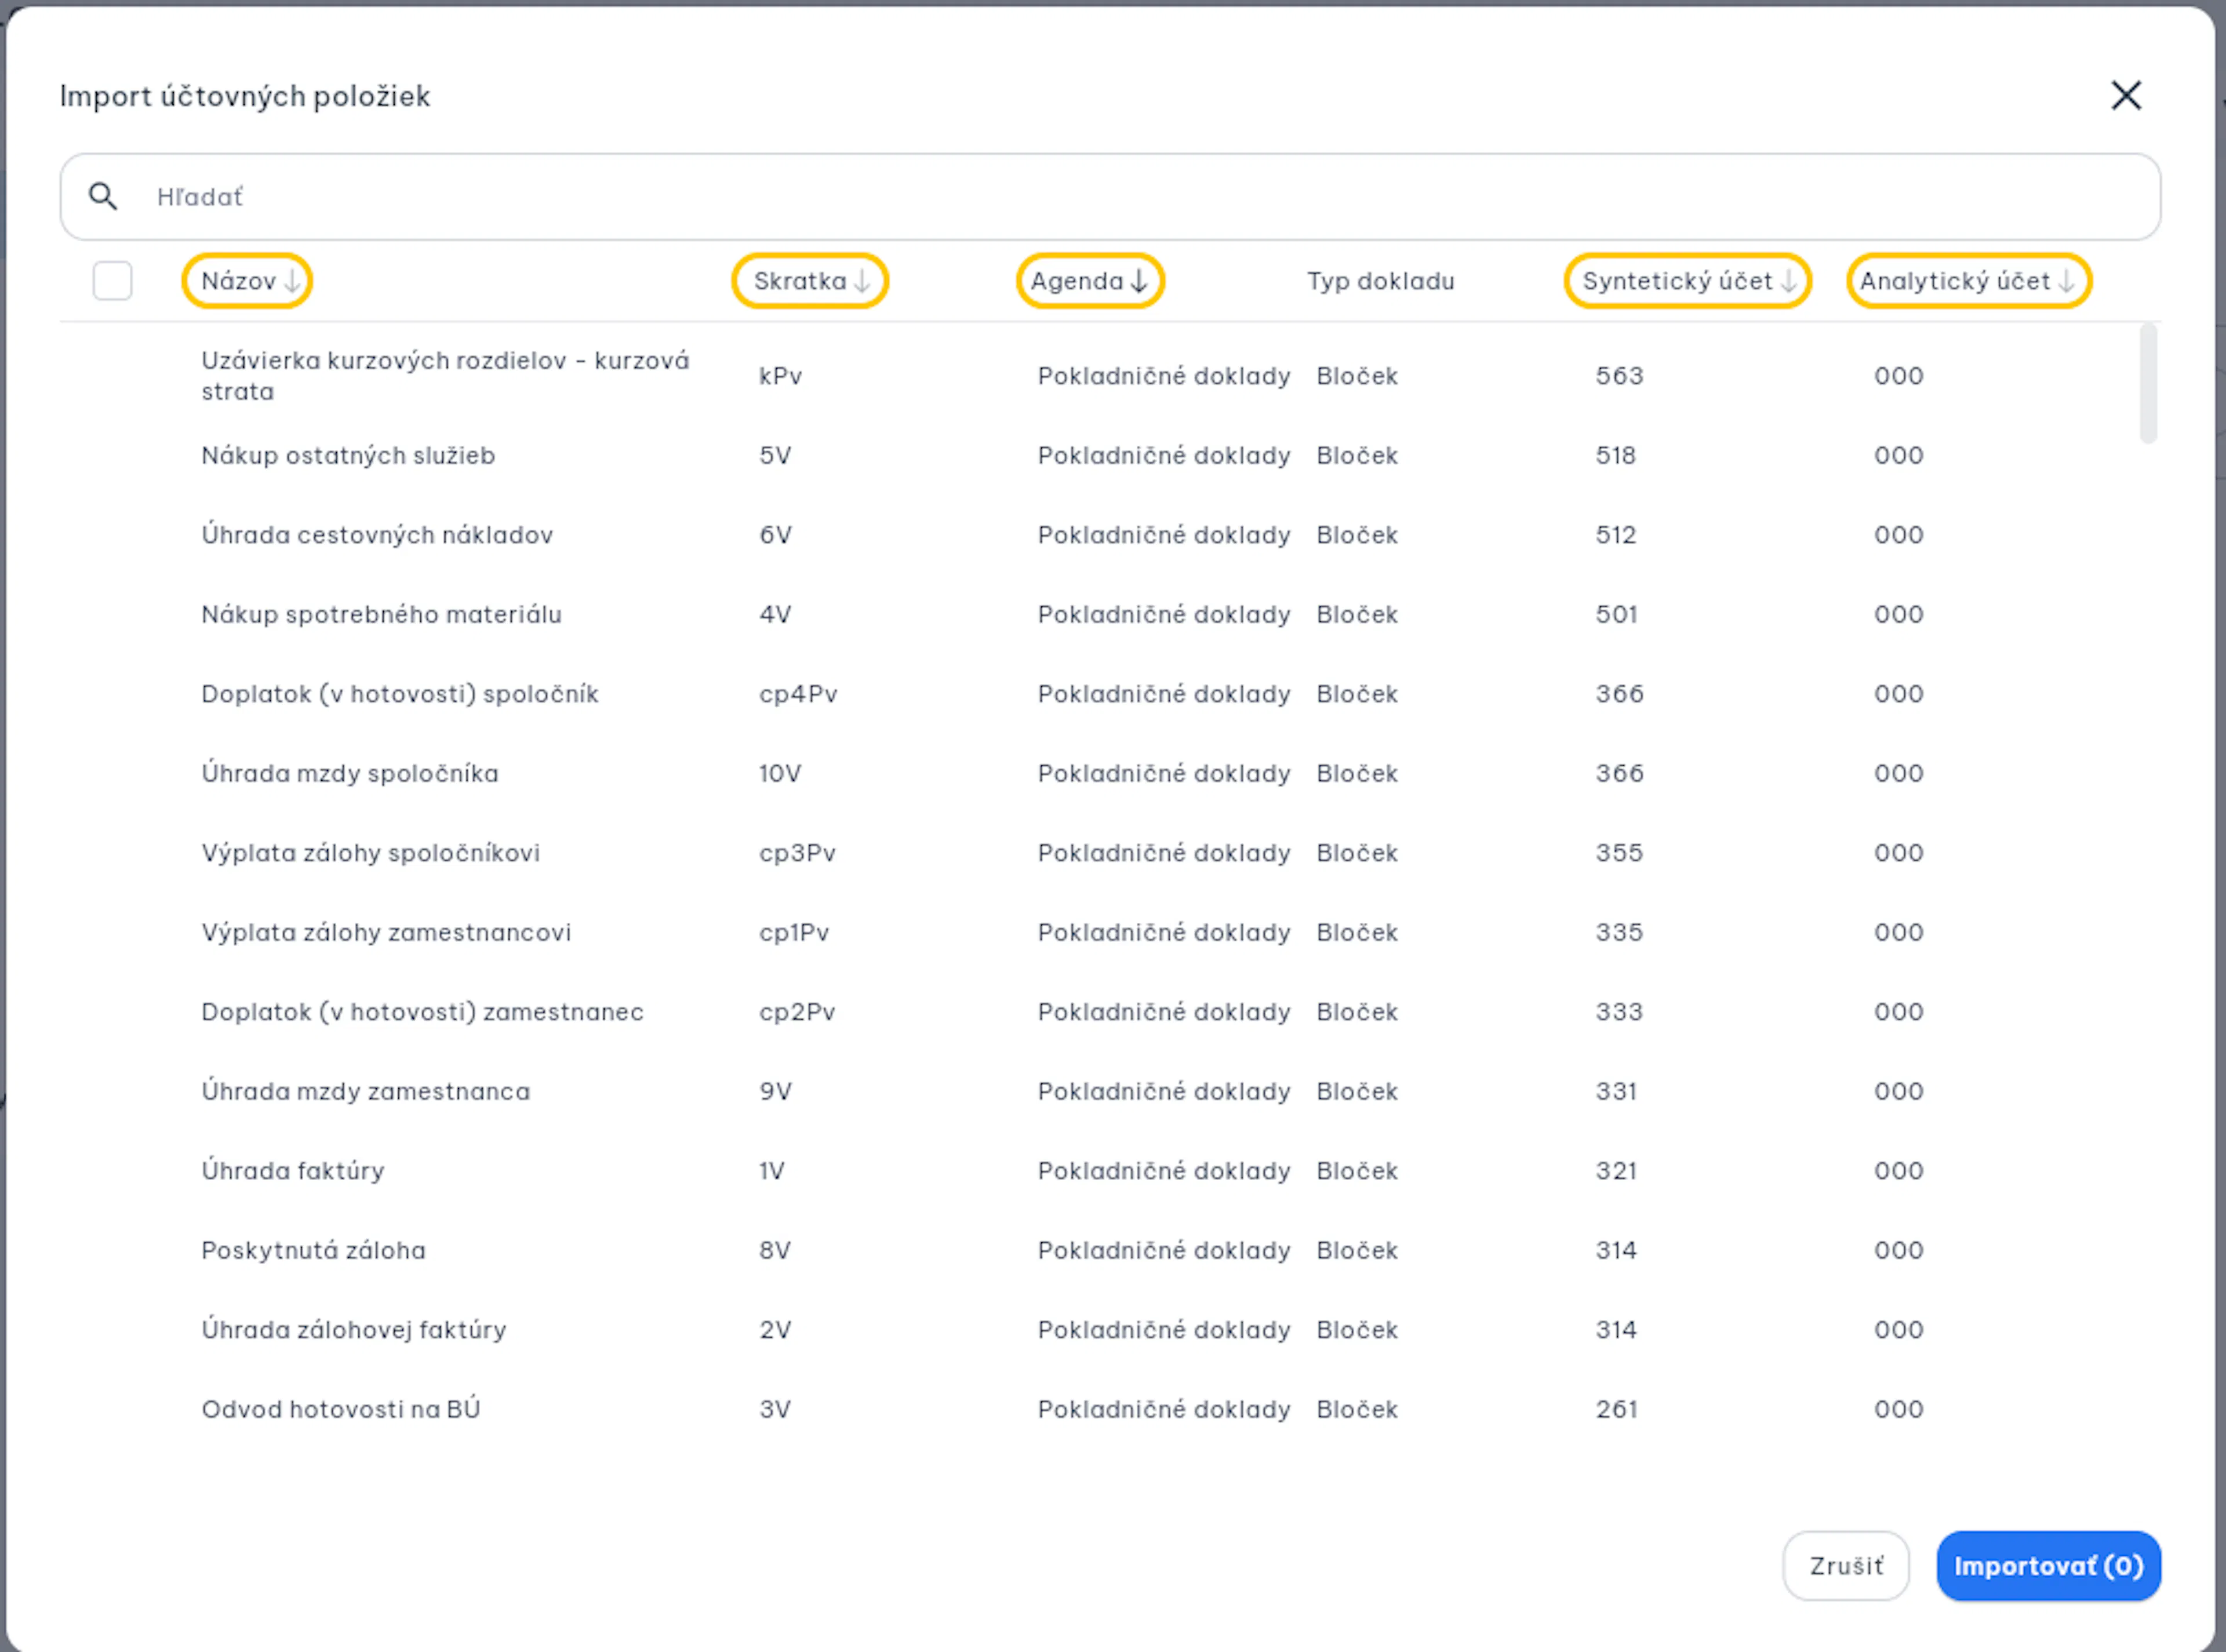Click the 8V abbreviation cell
The height and width of the screenshot is (1652, 2226).
coord(775,1251)
